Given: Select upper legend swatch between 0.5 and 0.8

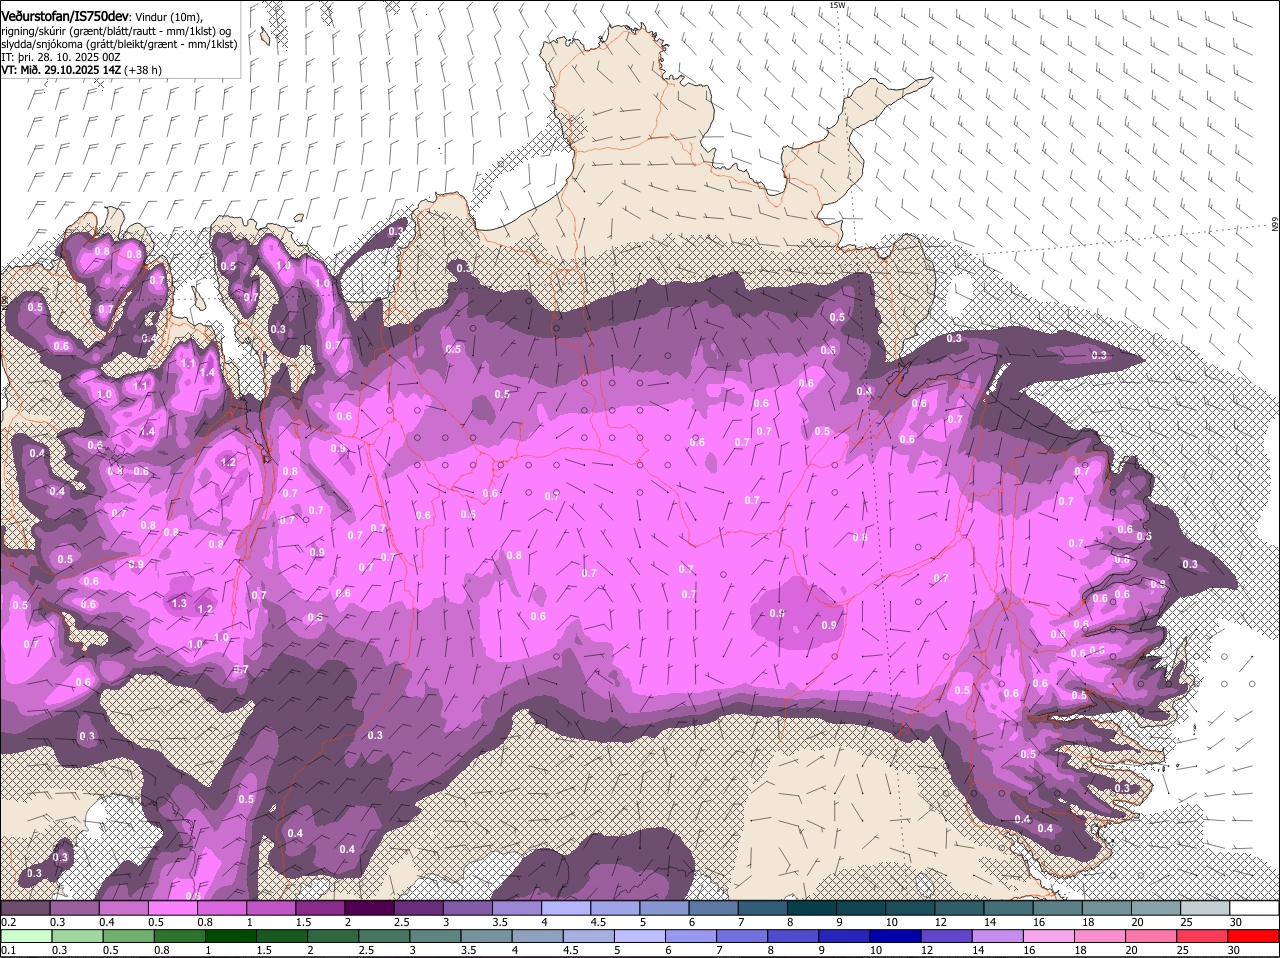Looking at the screenshot, I should [x=172, y=908].
